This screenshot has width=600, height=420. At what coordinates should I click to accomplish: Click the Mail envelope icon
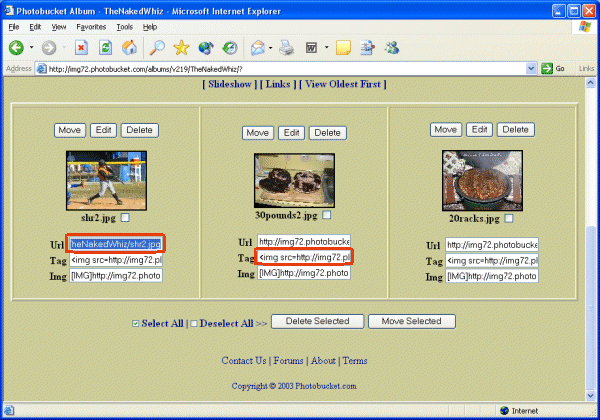[258, 48]
